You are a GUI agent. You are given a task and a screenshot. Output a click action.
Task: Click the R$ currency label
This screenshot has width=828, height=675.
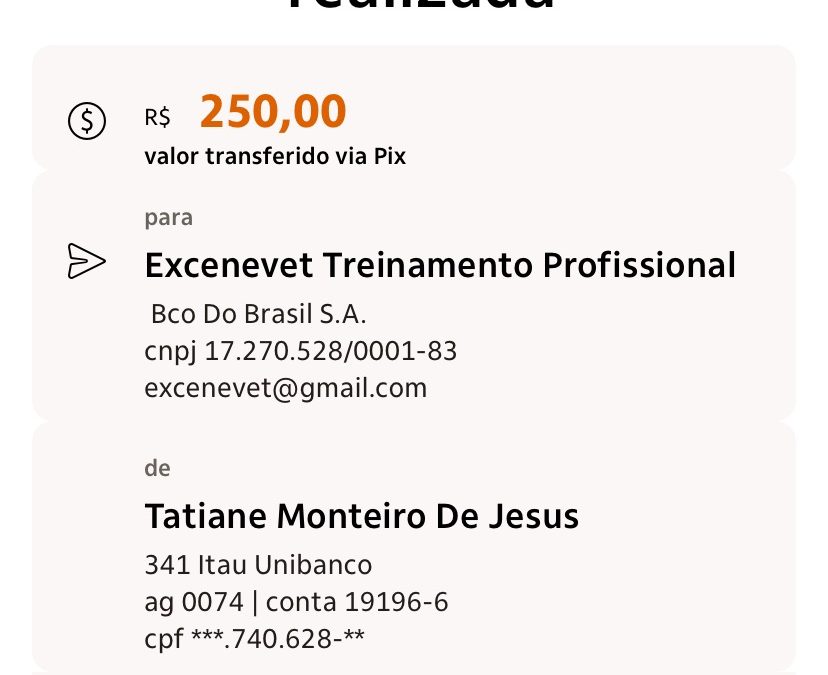158,118
